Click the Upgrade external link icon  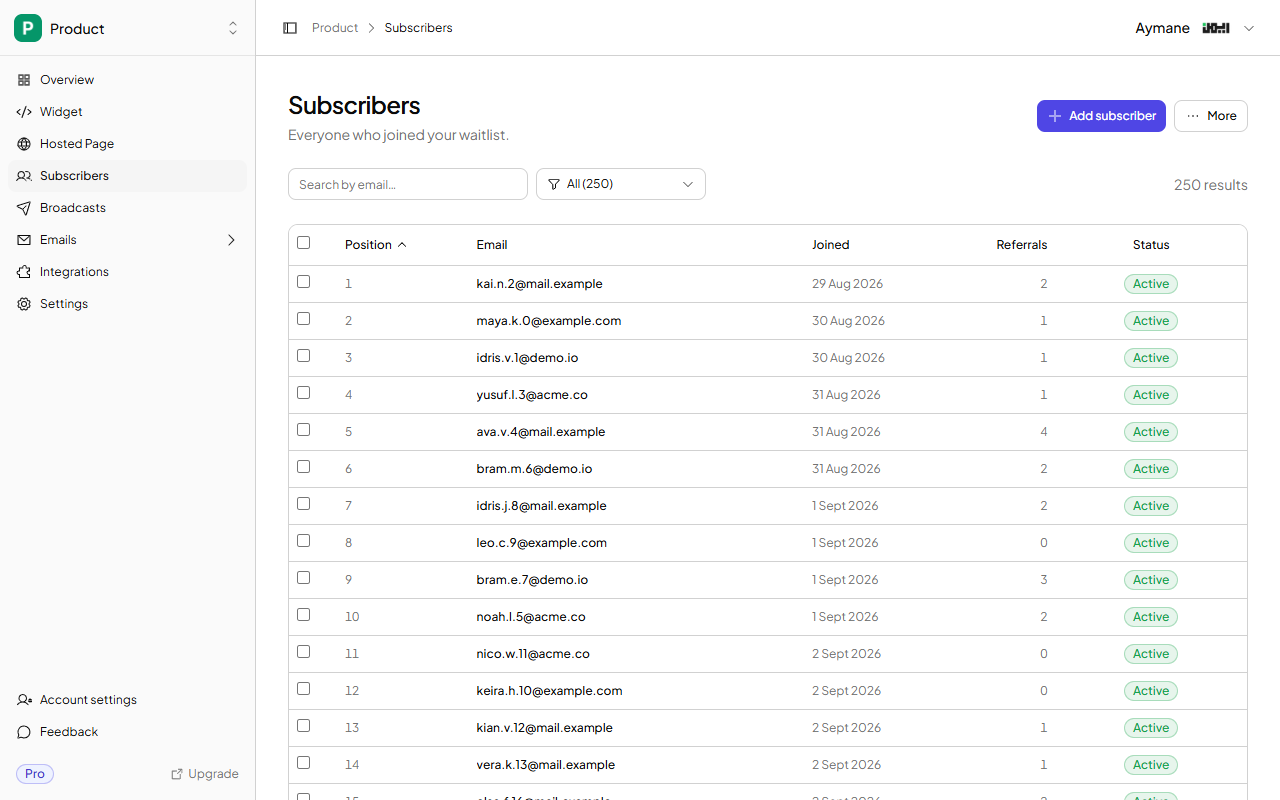point(177,774)
